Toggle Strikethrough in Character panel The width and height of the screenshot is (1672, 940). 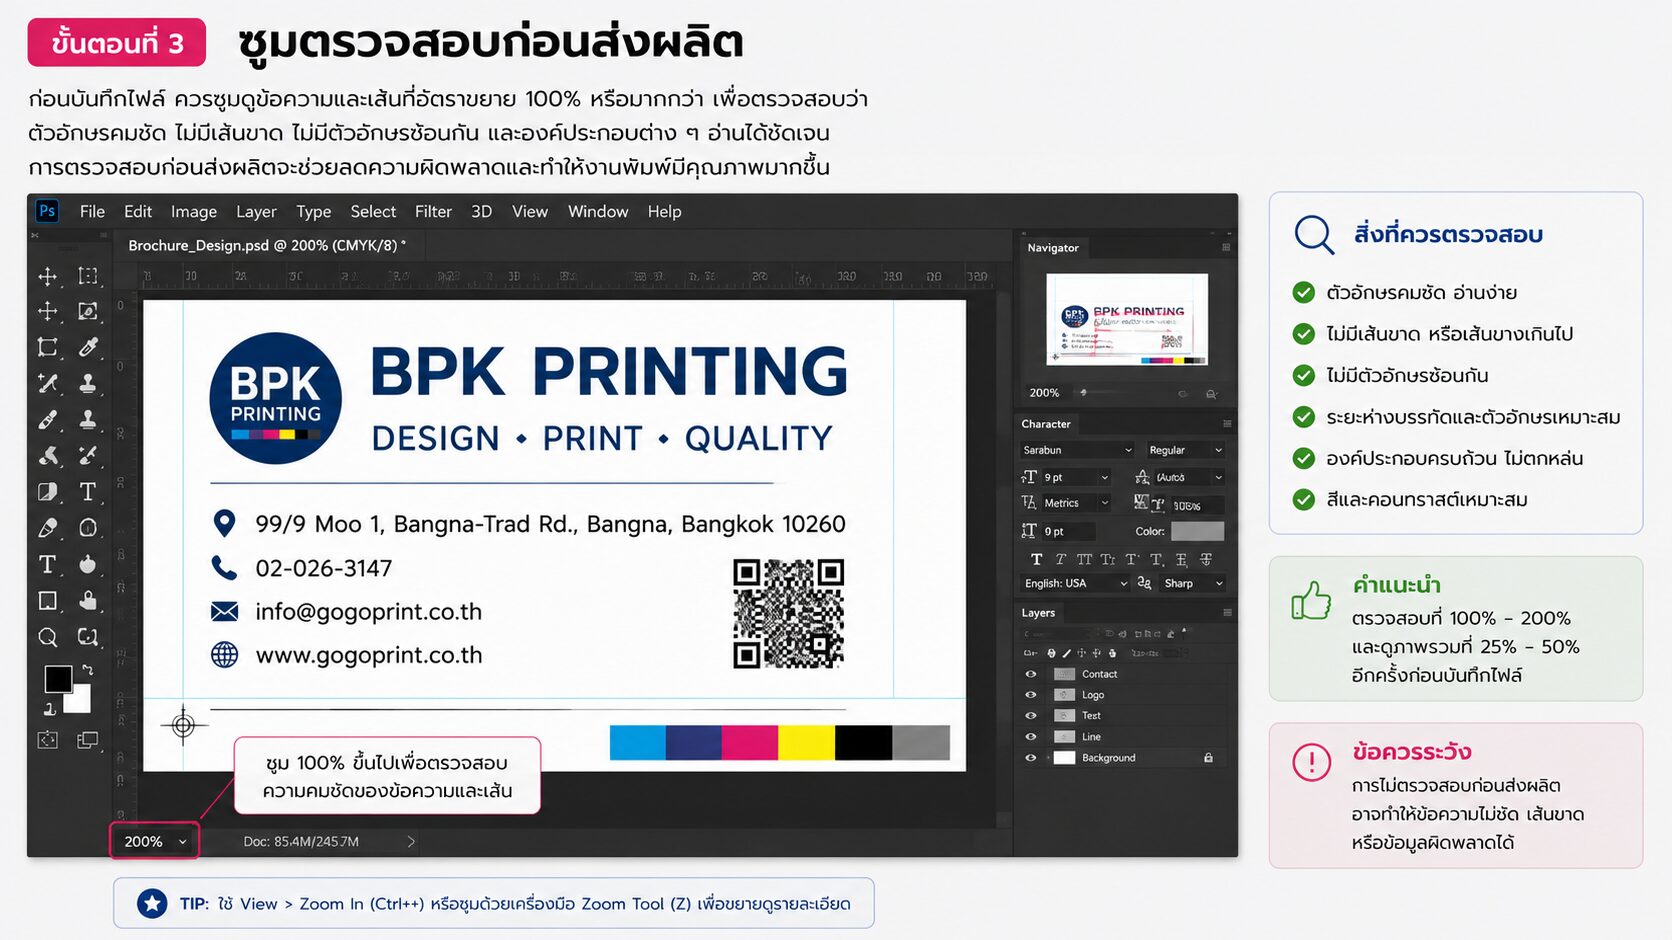1206,559
